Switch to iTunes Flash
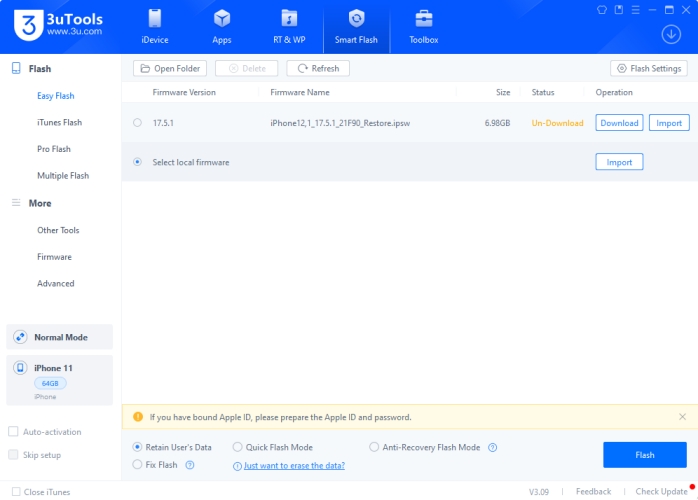The image size is (698, 500). [x=59, y=123]
